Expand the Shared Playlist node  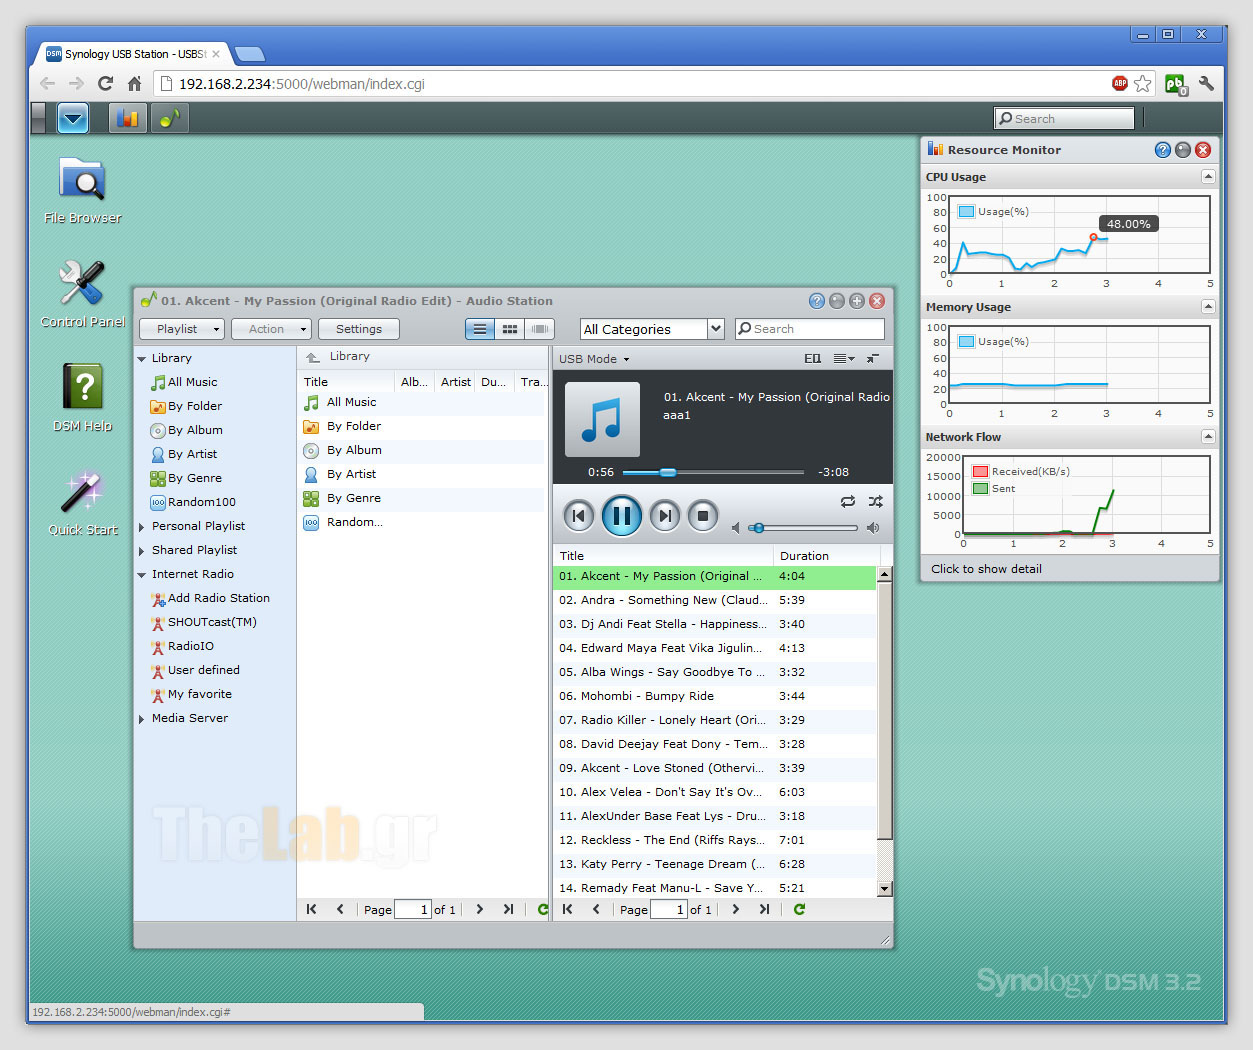click(142, 551)
